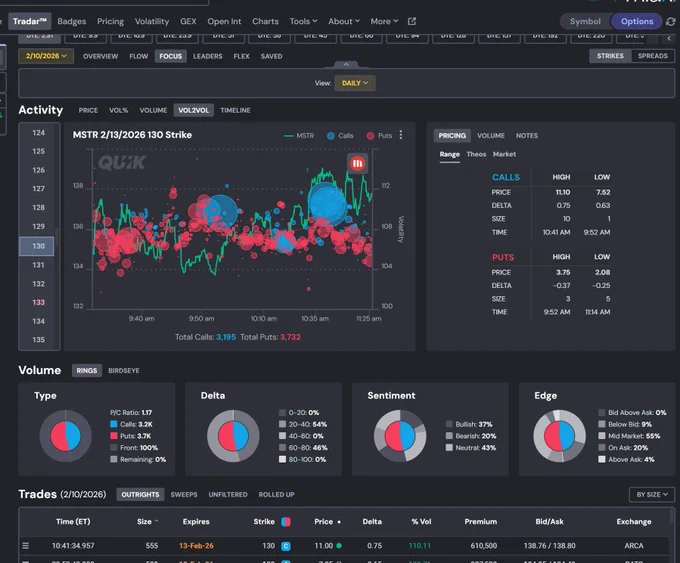The image size is (680, 563).
Task: Expand the Tools menu
Action: tap(303, 21)
